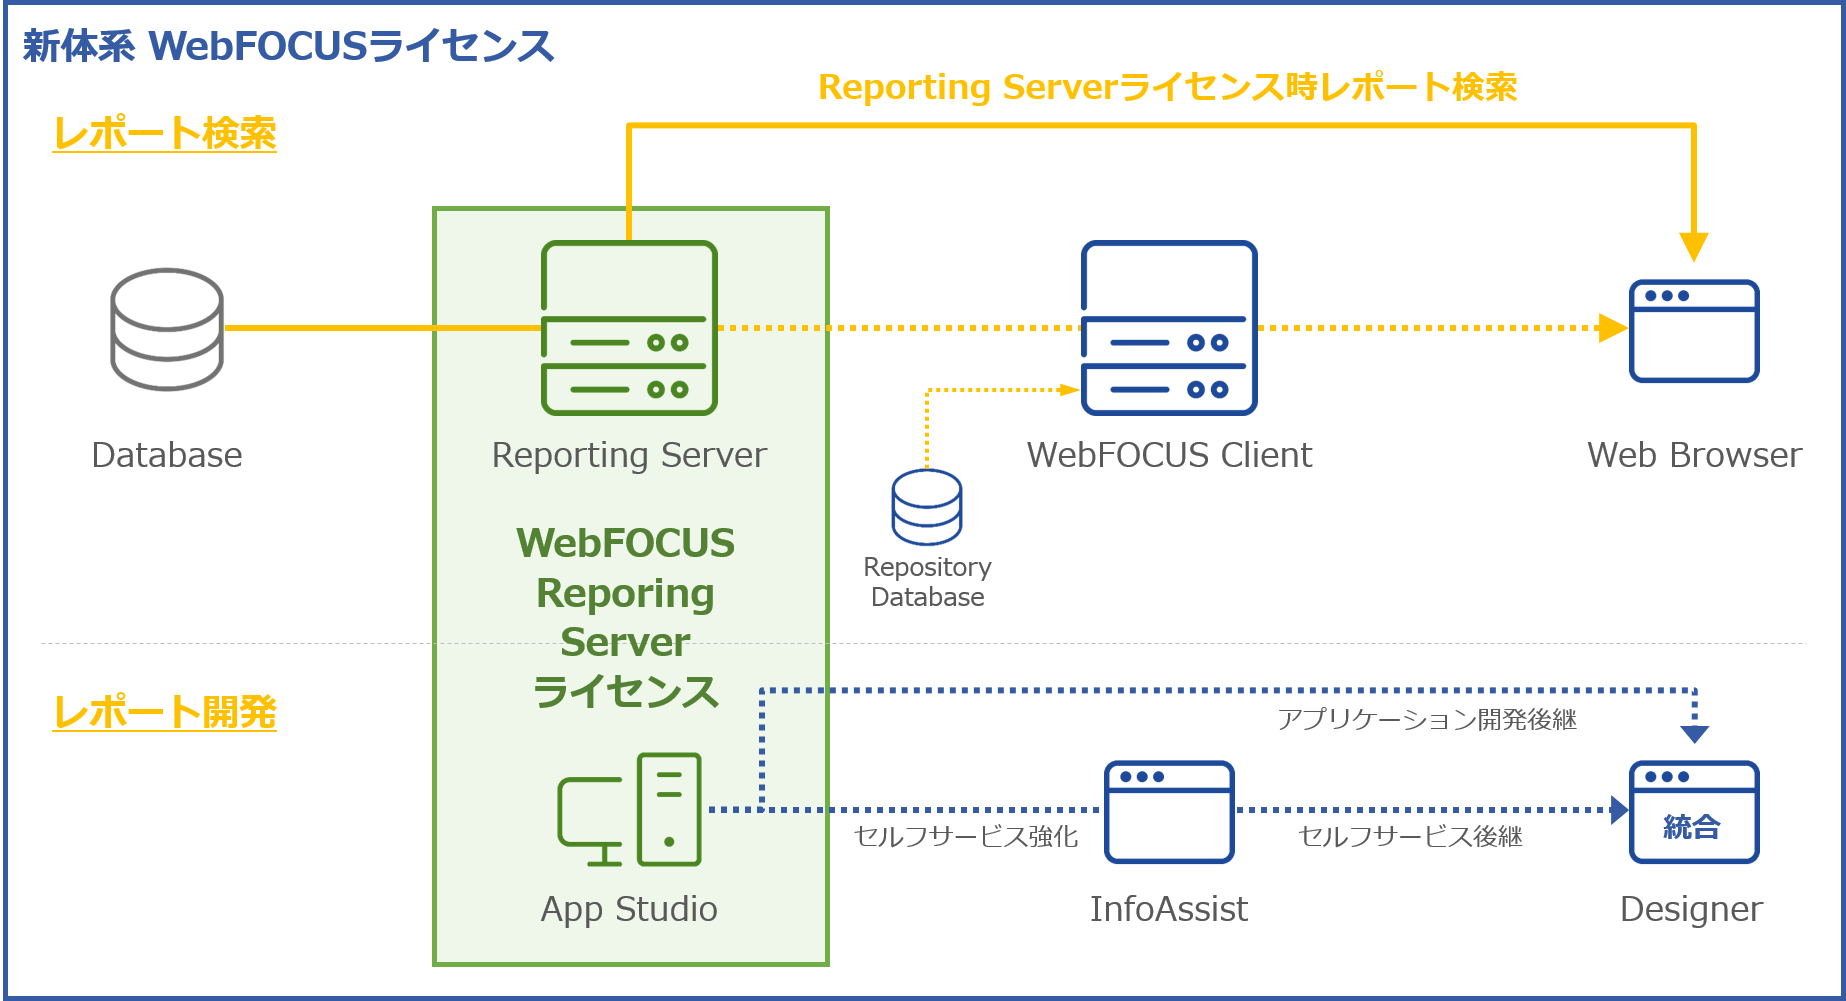Click the Reporting Serverライセンス時レポート検索 label

tap(1168, 88)
